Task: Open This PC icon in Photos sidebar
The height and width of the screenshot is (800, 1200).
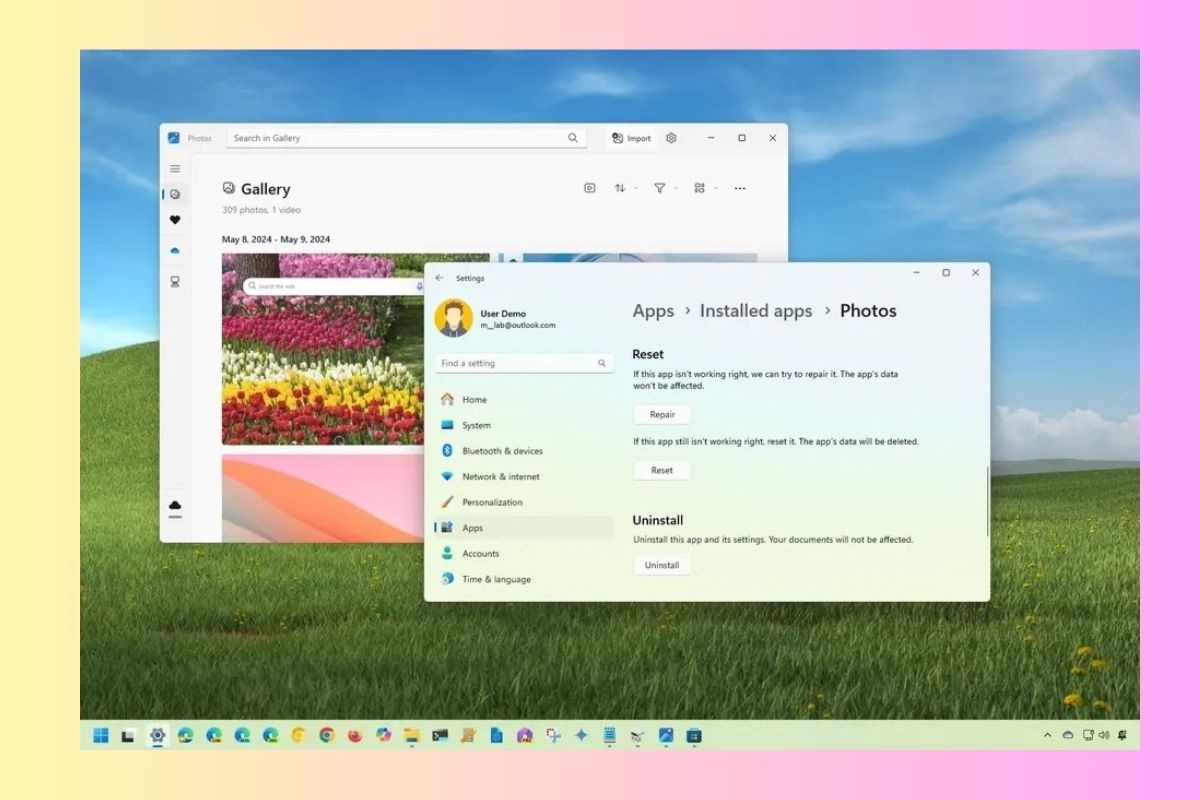Action: point(175,282)
